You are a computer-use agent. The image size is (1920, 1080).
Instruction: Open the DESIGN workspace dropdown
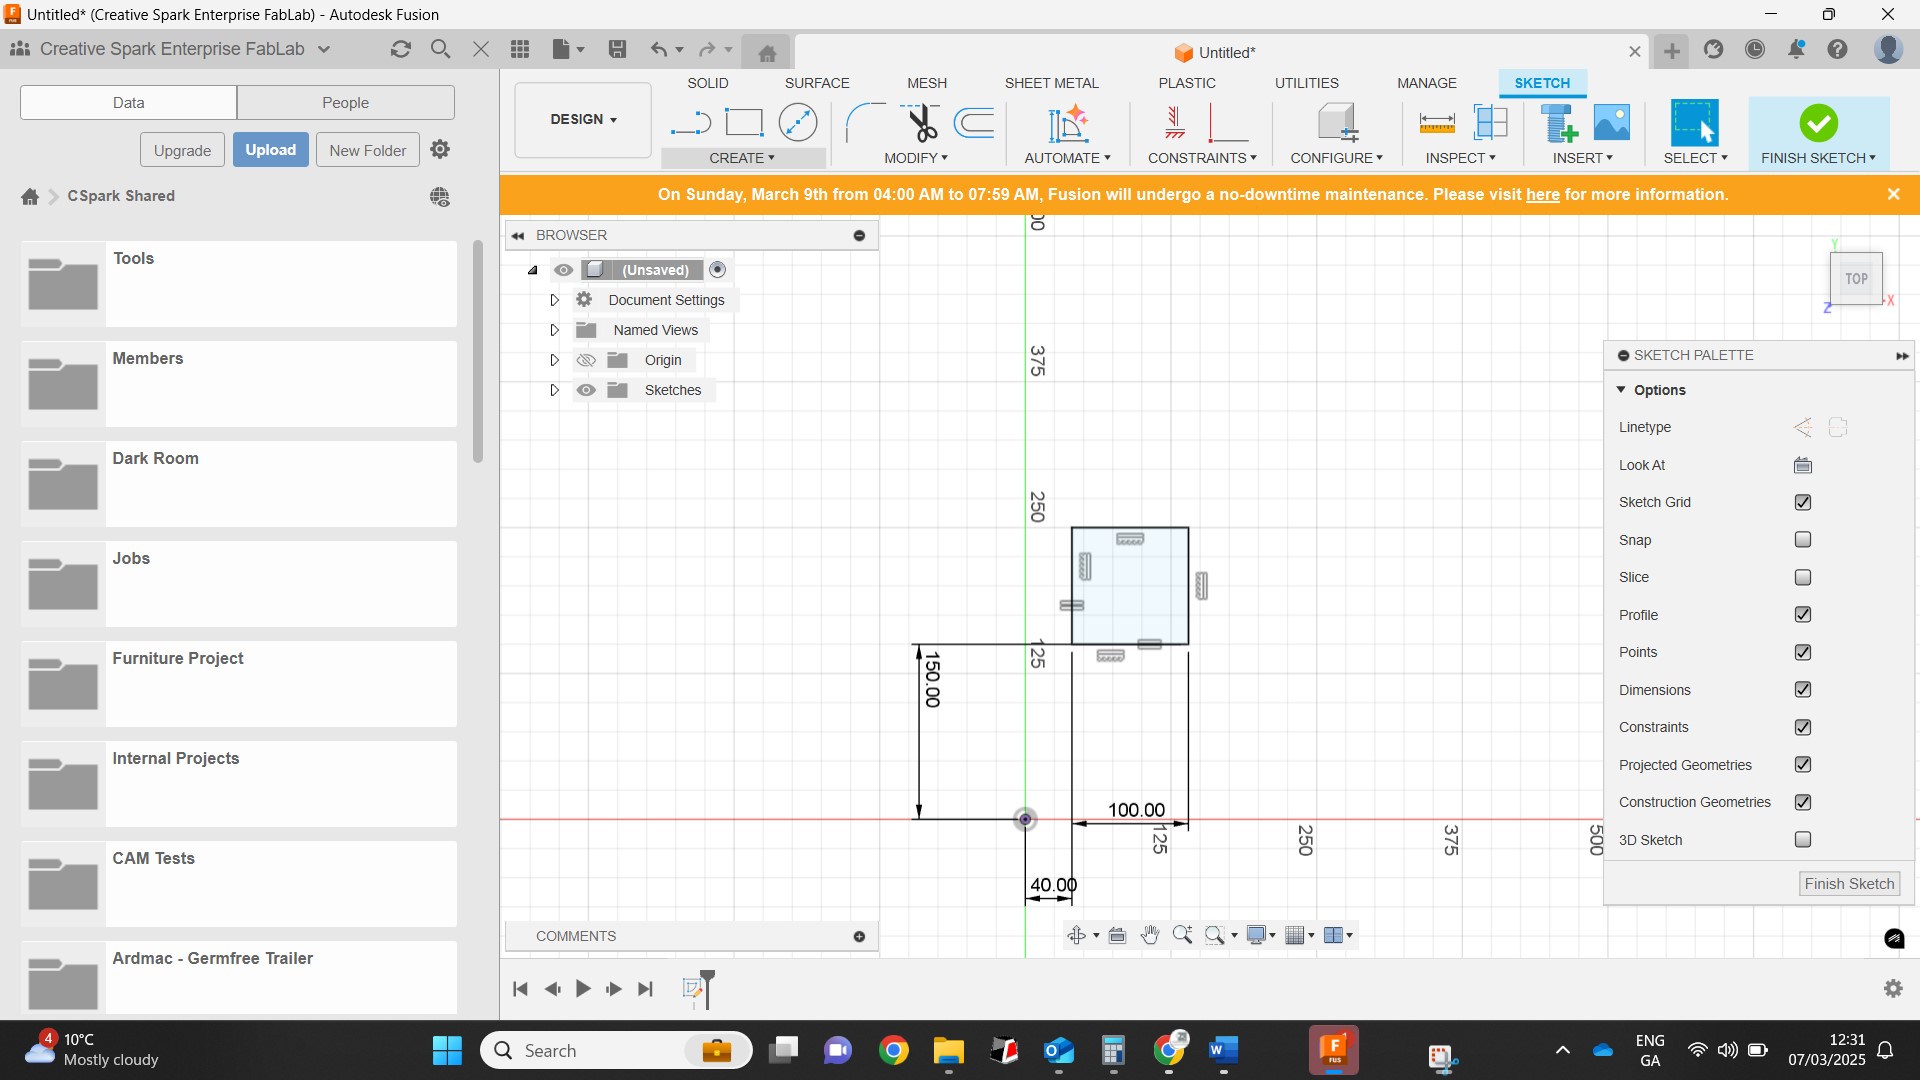[583, 120]
